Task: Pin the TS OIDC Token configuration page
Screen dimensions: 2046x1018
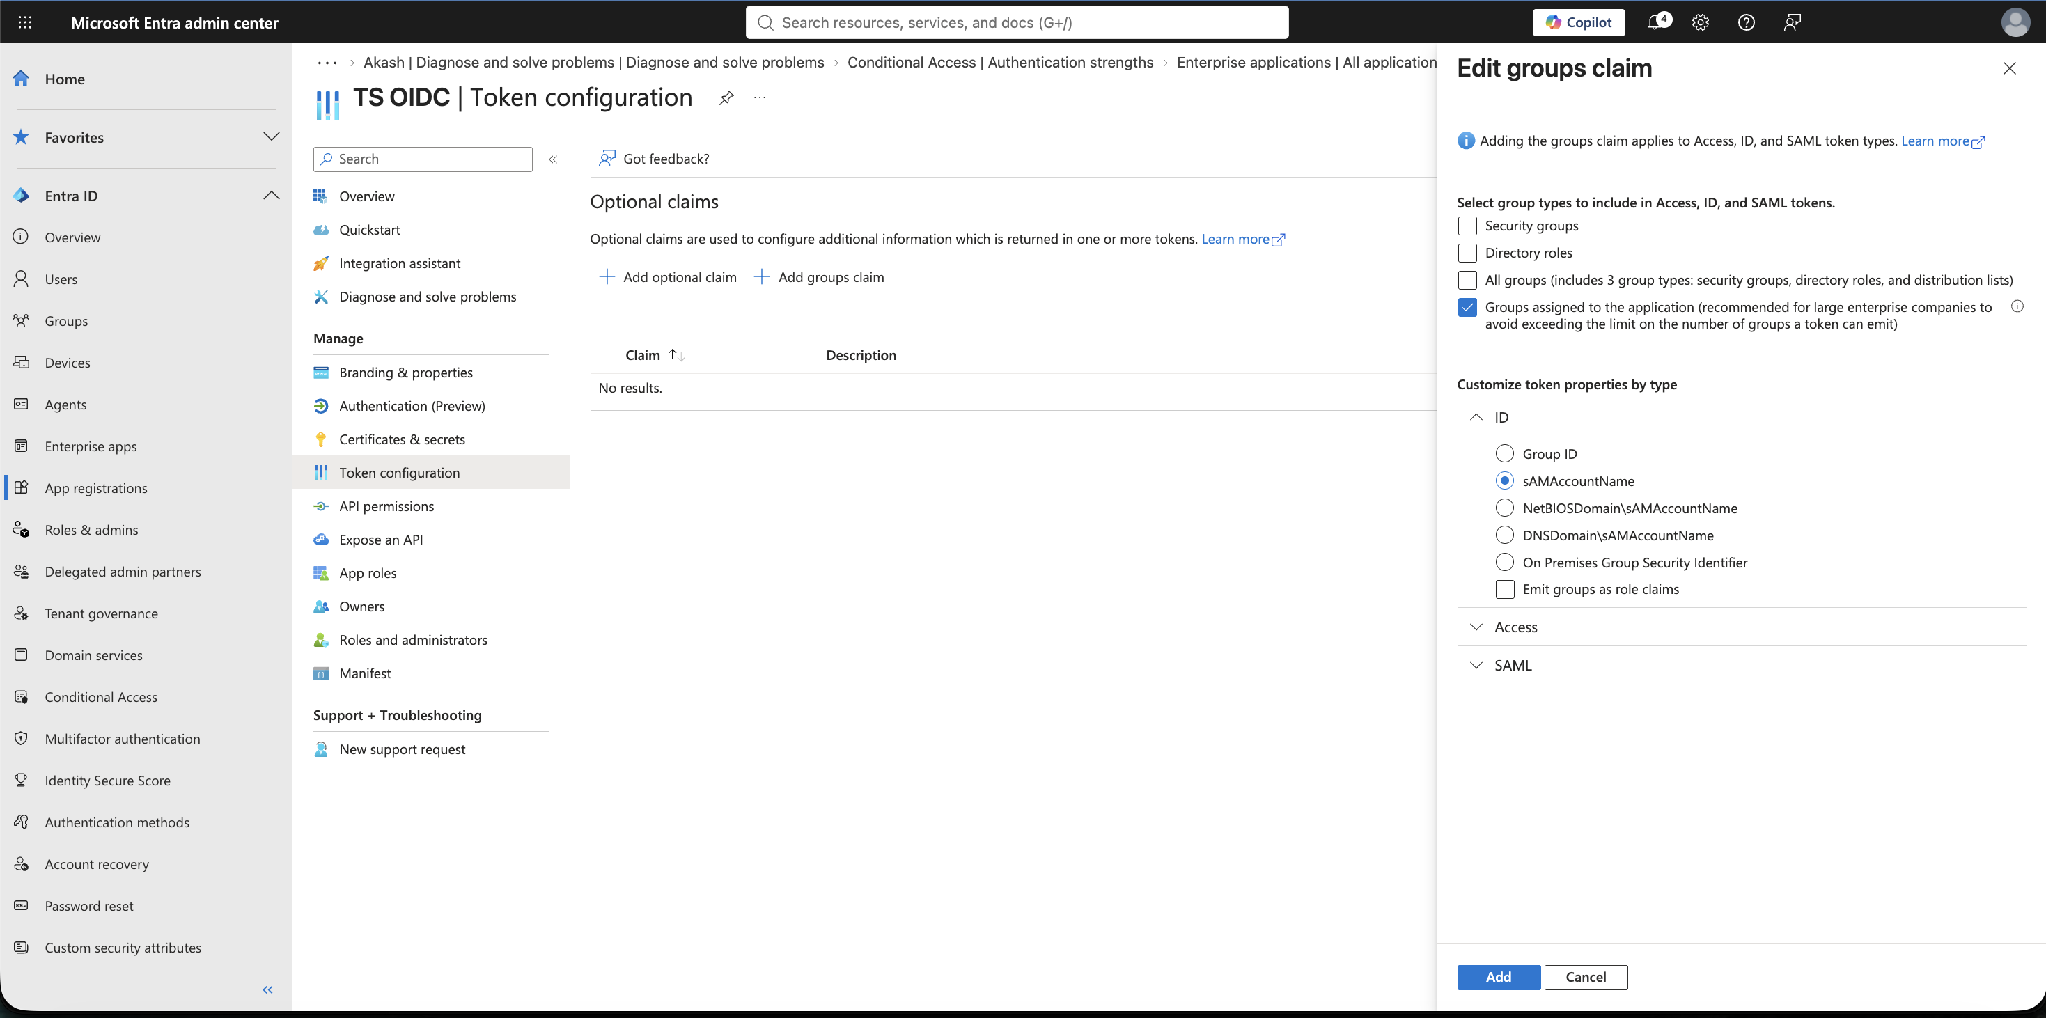Action: (x=727, y=98)
